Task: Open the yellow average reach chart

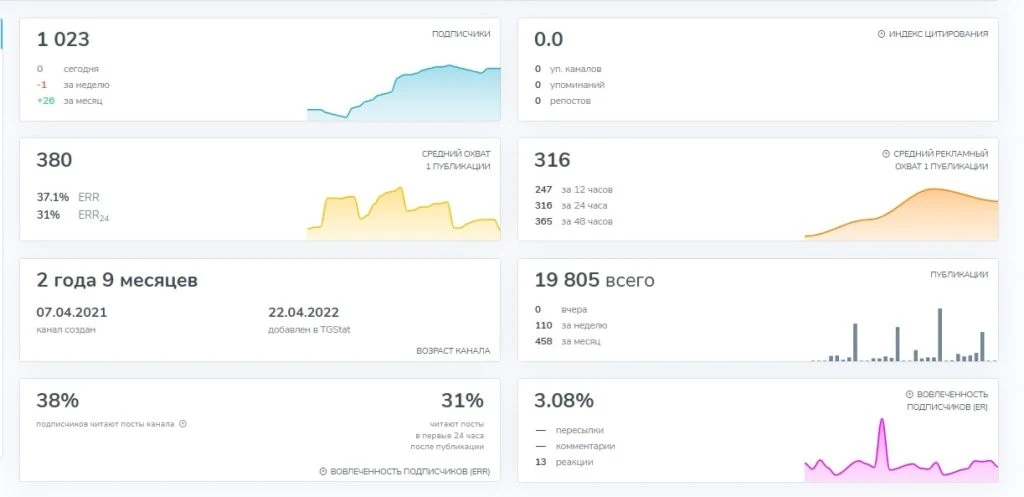Action: tap(404, 213)
